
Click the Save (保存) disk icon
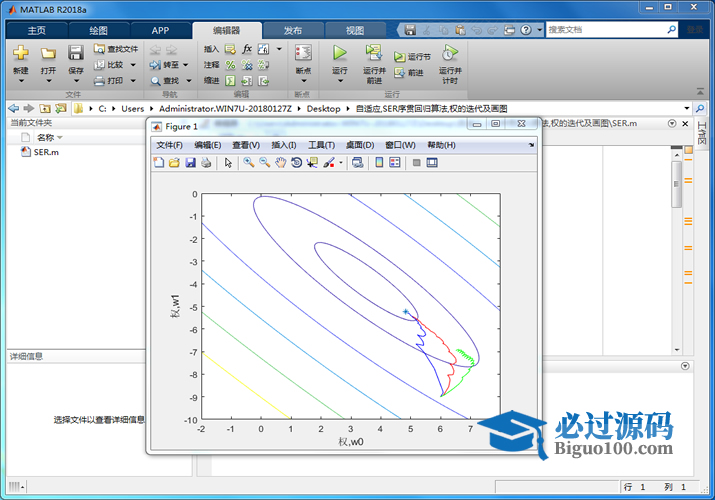pyautogui.click(x=76, y=53)
